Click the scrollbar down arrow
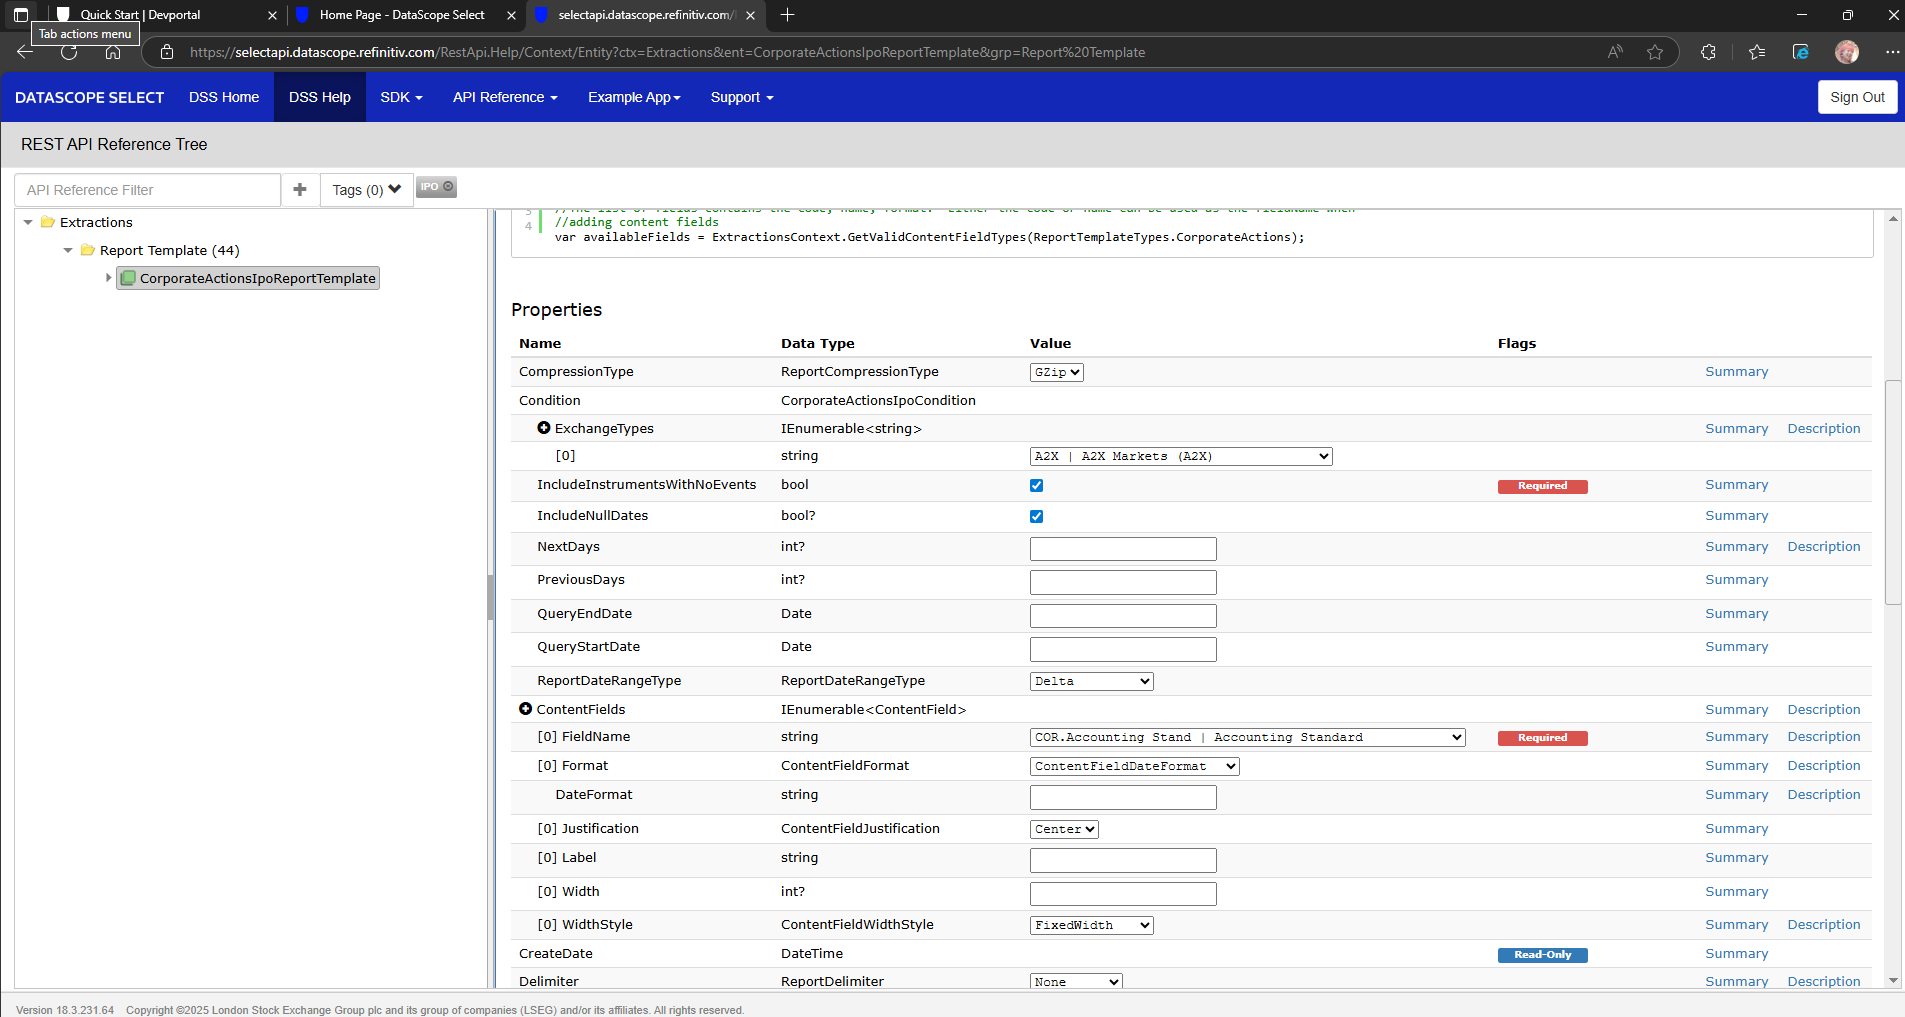 (1893, 981)
